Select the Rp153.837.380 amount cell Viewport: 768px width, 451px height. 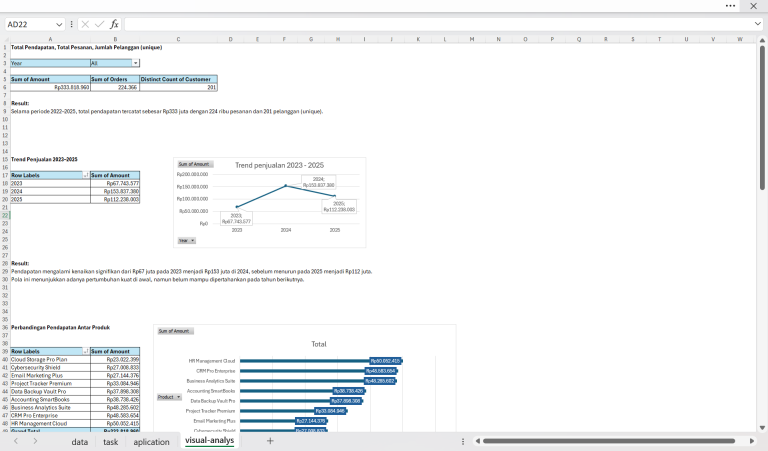point(115,191)
